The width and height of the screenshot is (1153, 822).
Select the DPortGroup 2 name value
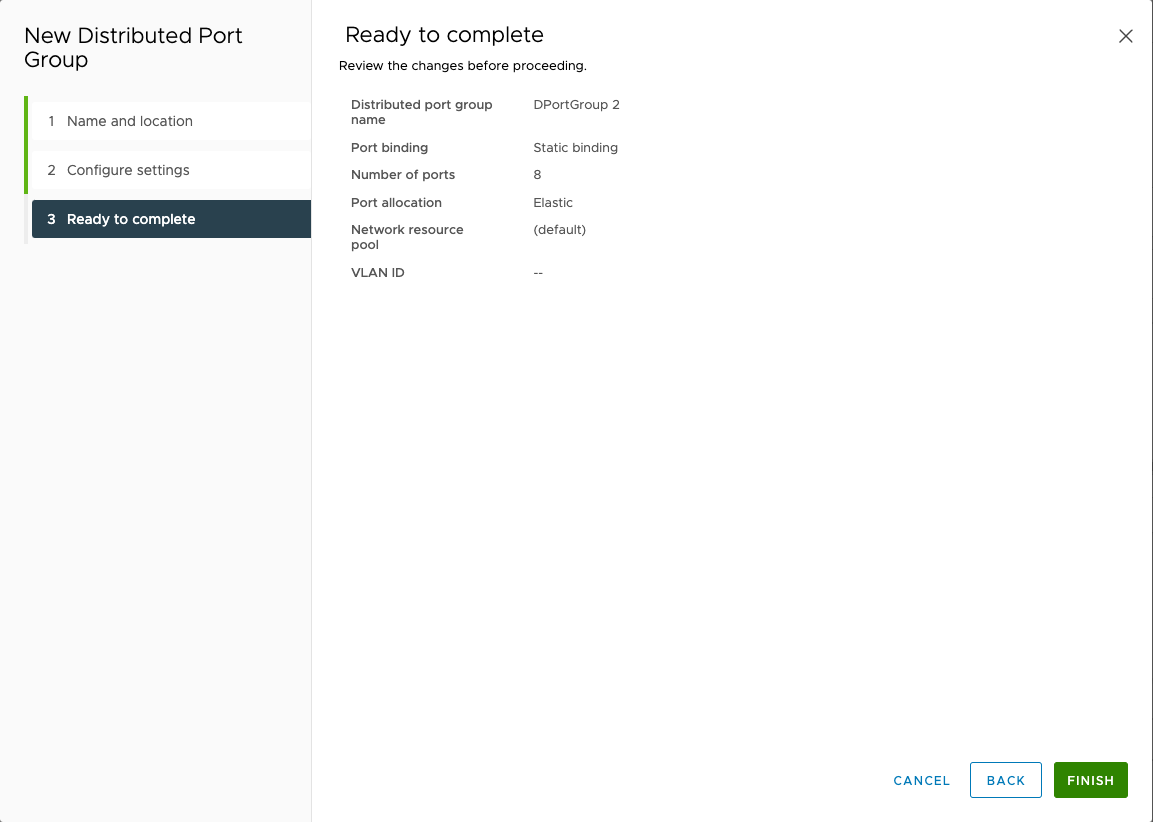(577, 104)
